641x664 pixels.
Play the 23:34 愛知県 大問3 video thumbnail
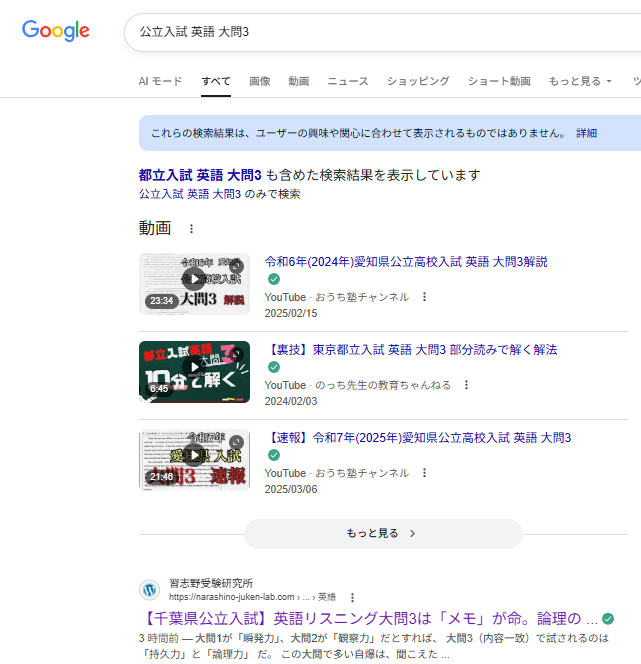194,283
